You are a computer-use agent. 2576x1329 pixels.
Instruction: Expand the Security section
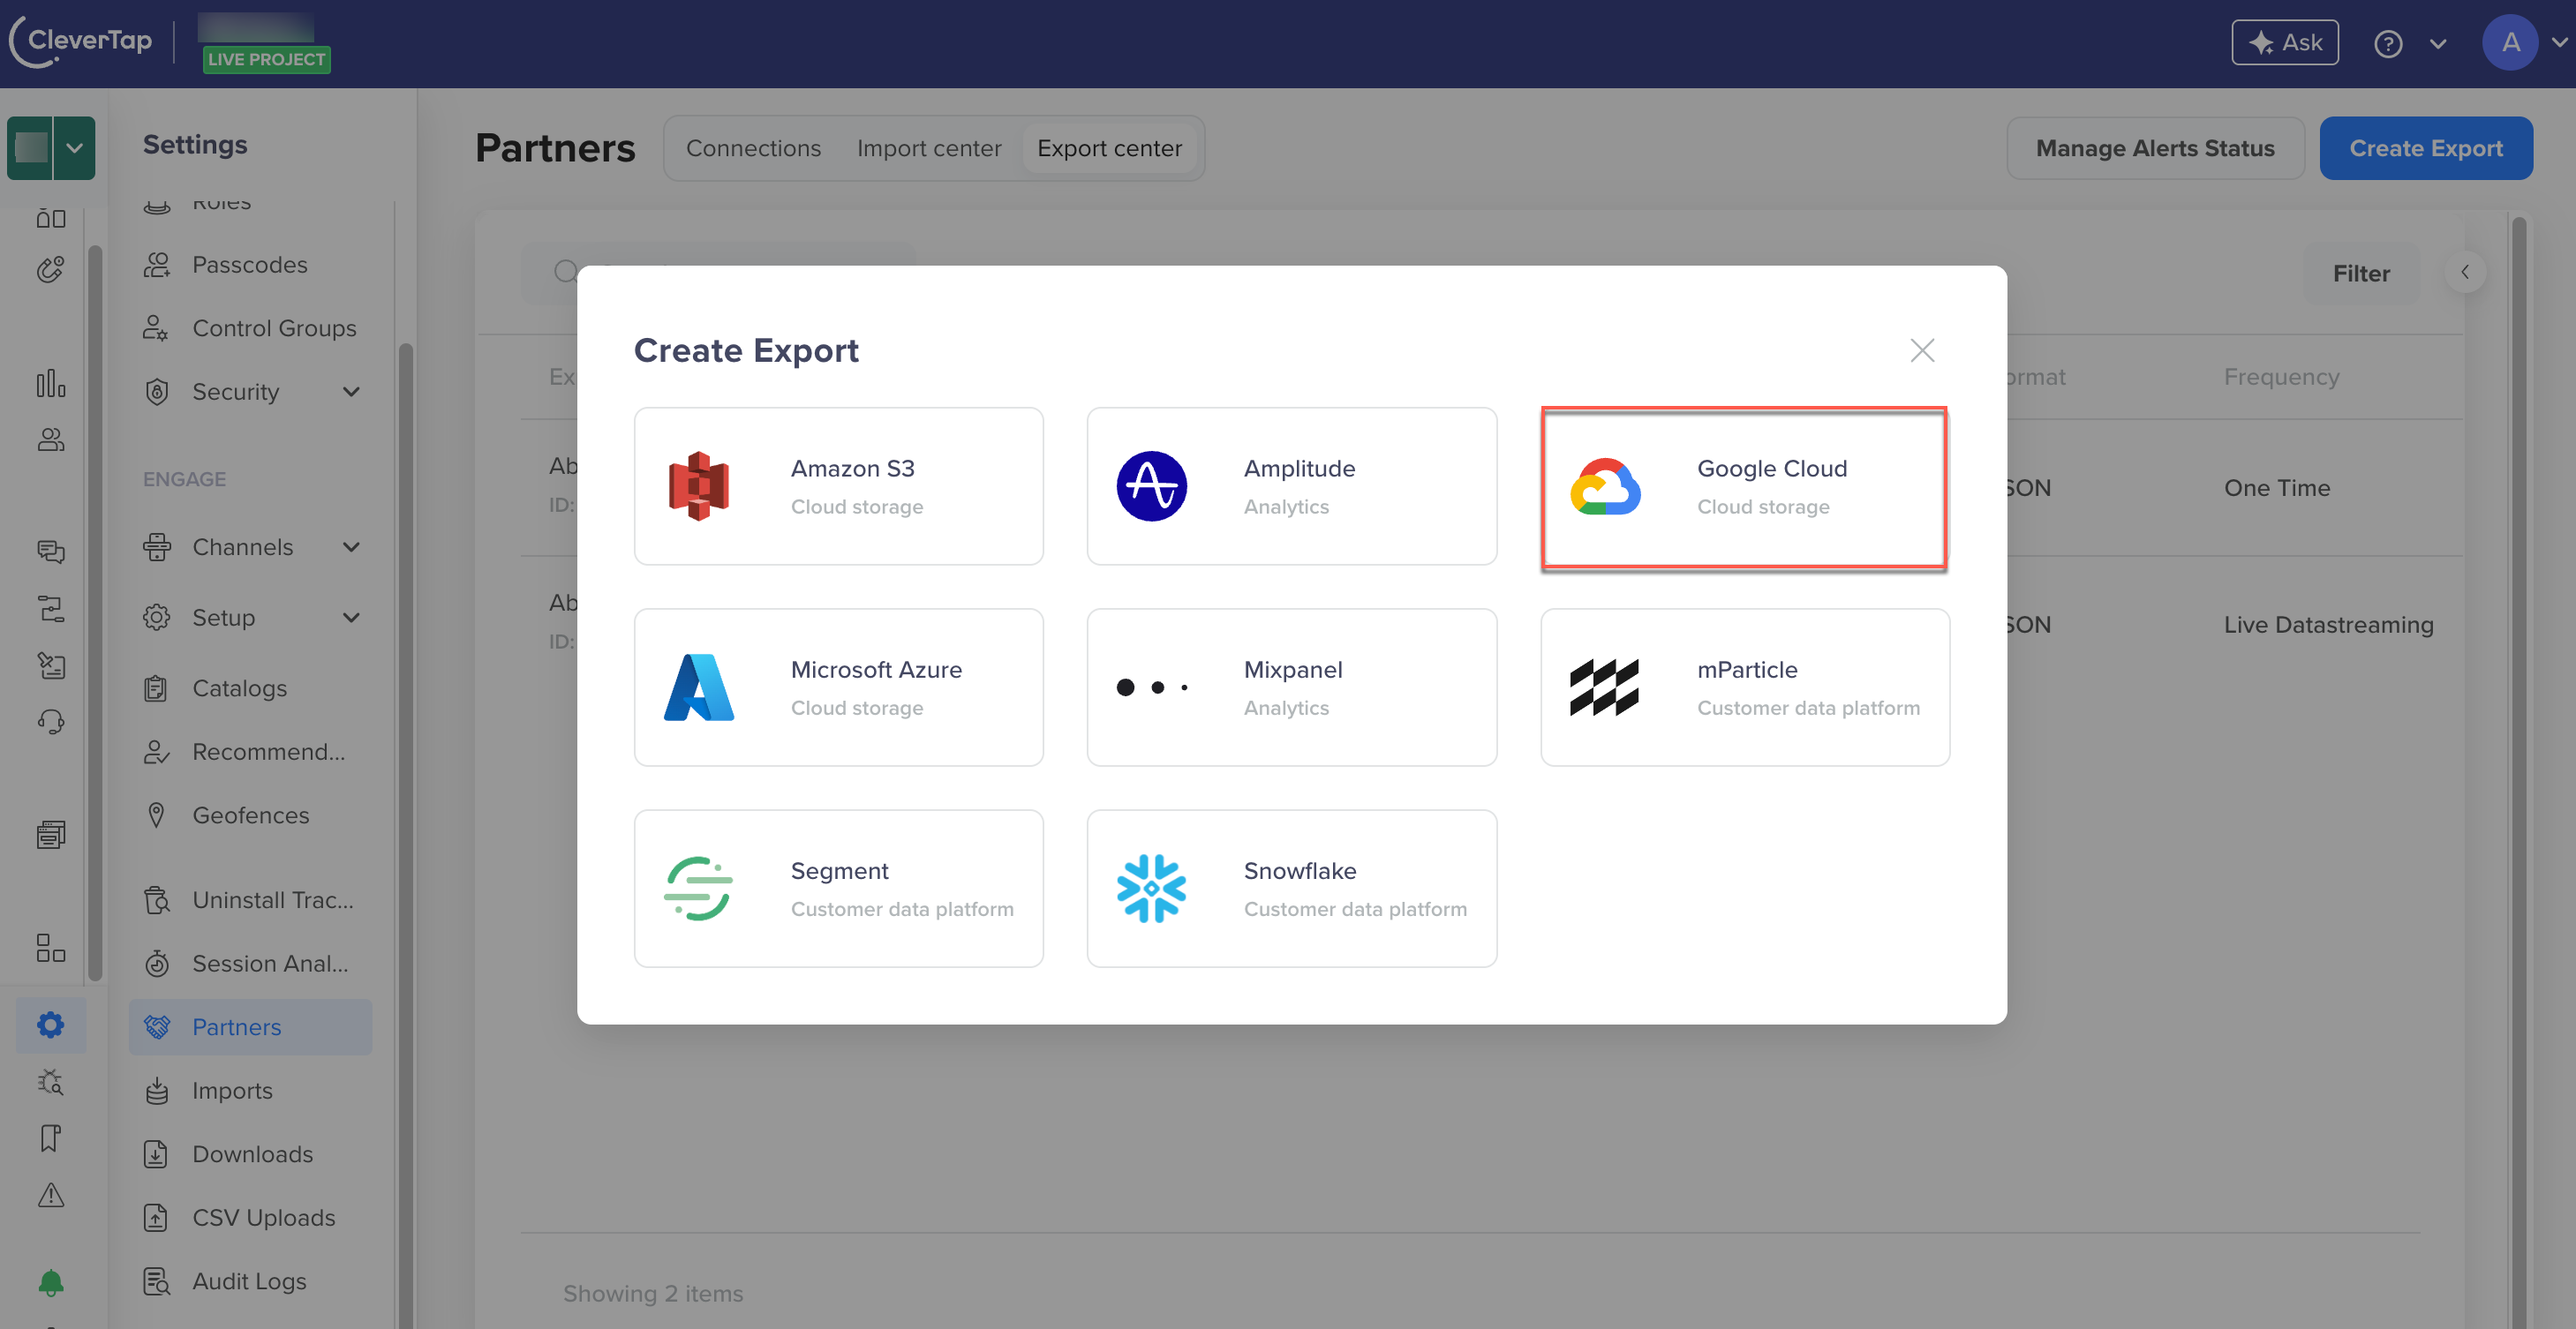click(250, 391)
